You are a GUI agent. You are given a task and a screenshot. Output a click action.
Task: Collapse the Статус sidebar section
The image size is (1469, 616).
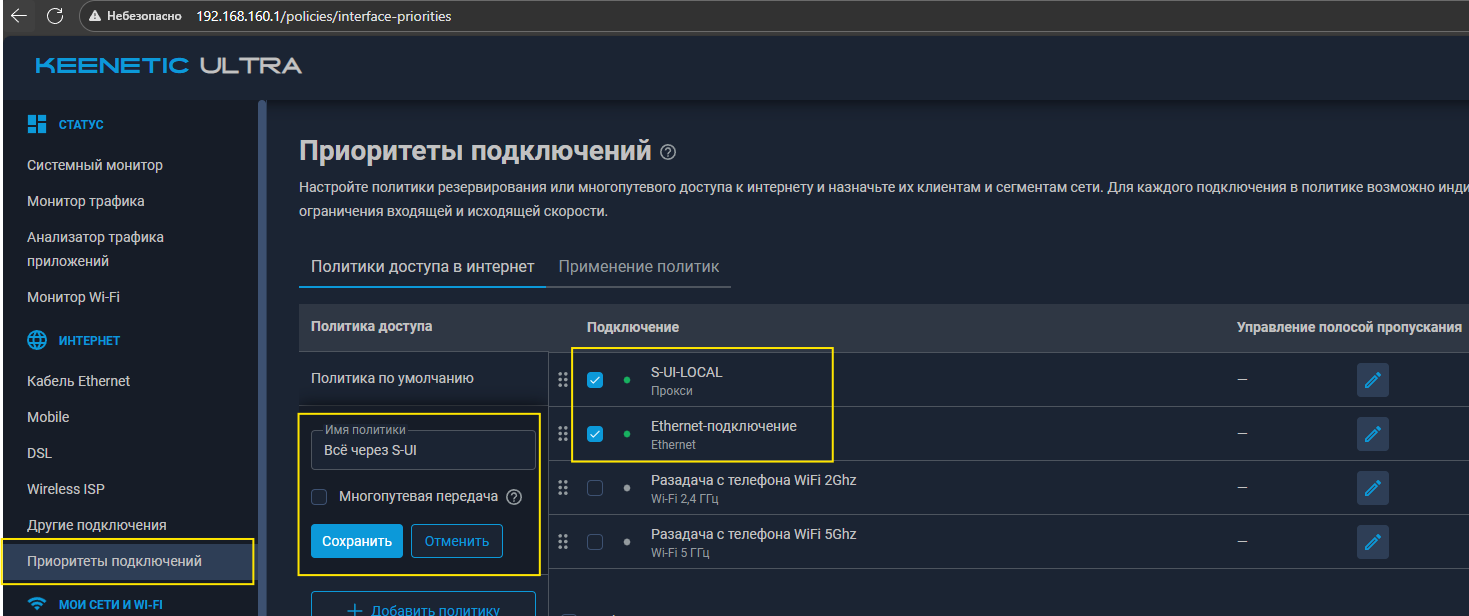(x=80, y=125)
